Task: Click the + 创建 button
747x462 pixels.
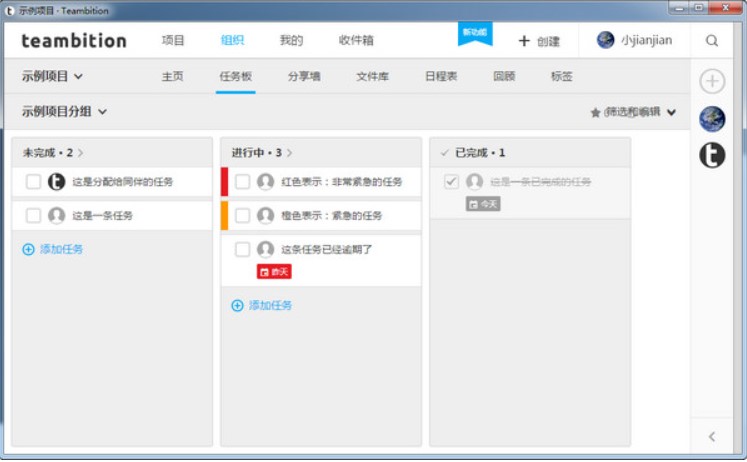Action: tap(539, 41)
